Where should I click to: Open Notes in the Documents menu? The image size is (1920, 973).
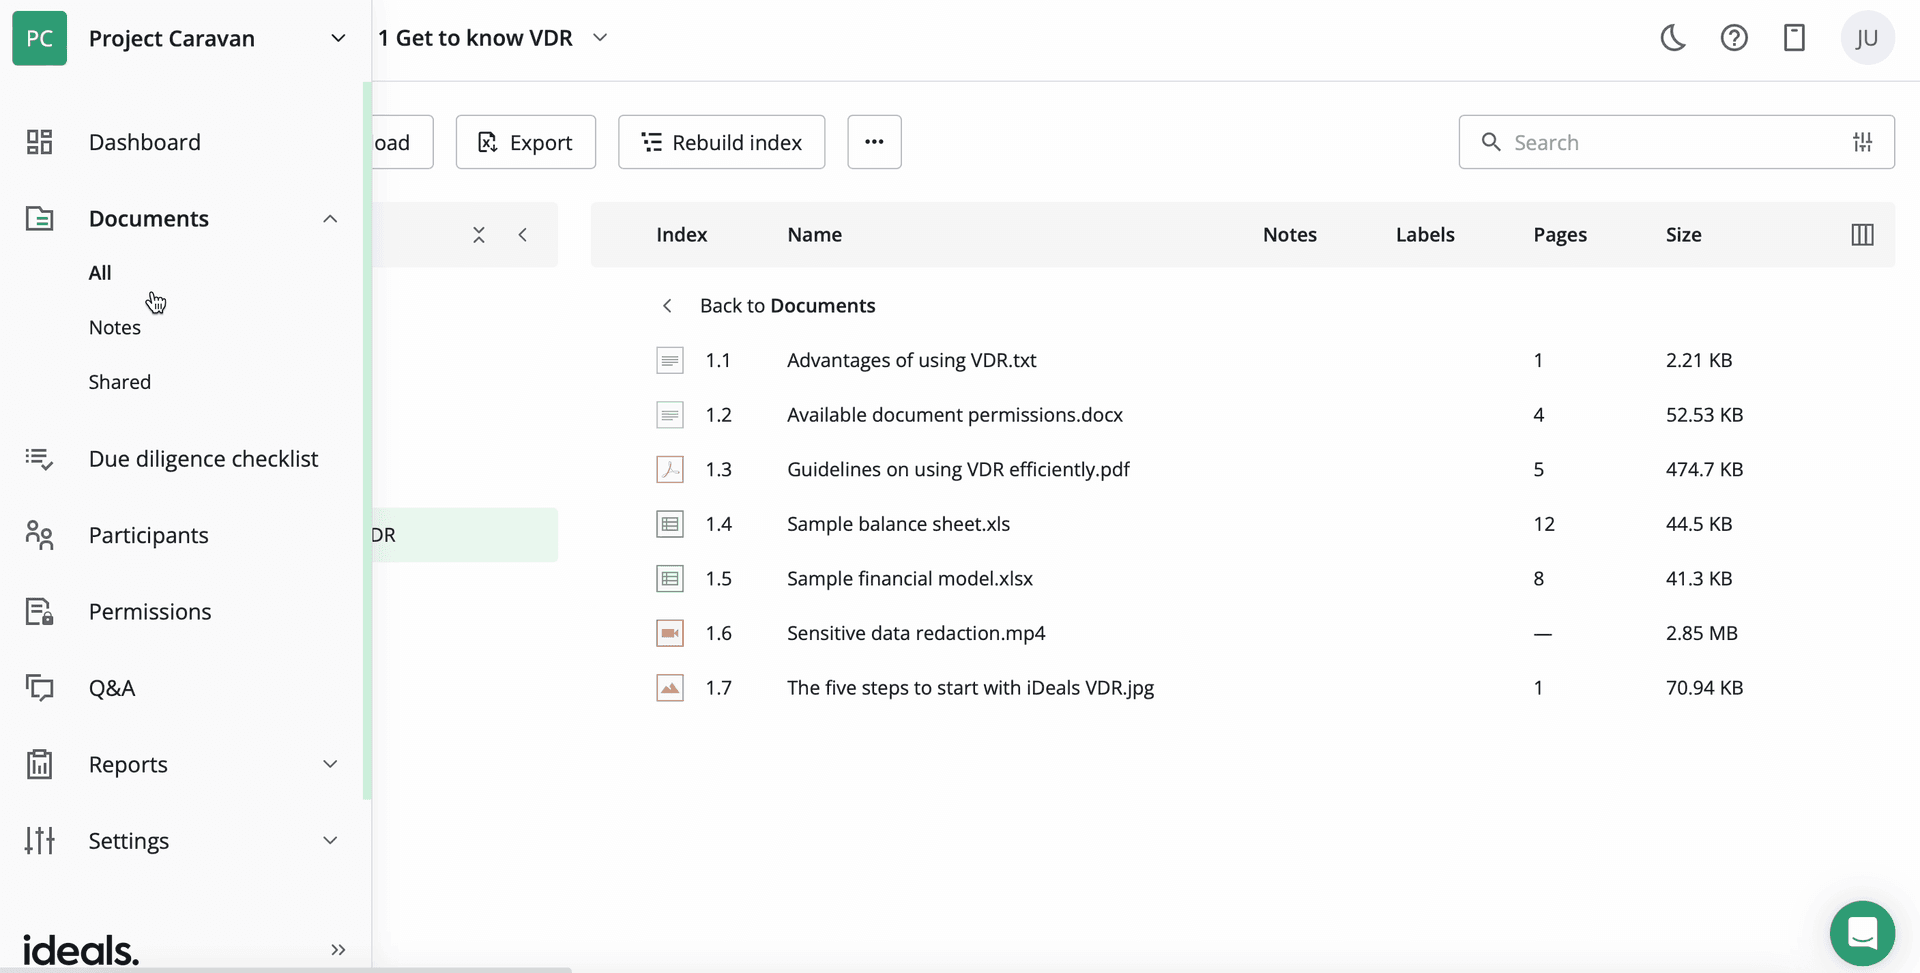pyautogui.click(x=114, y=327)
